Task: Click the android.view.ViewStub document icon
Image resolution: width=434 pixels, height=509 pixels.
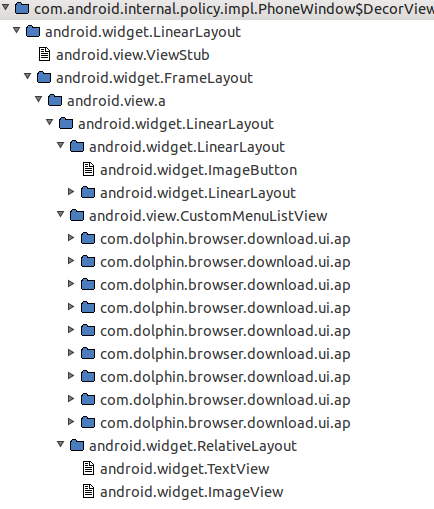Action: click(44, 54)
